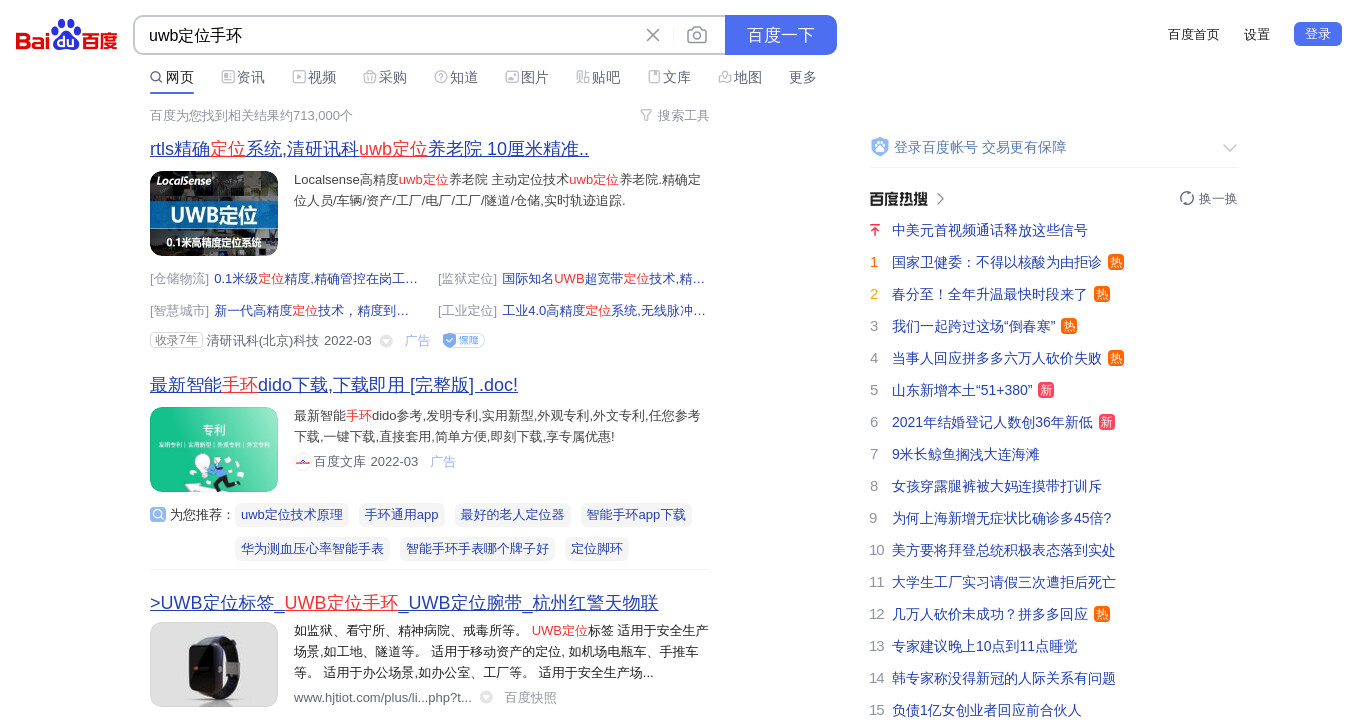This screenshot has height=728, width=1366.
Task: Open 新一代高精度定位技术 sublink
Action: click(x=312, y=311)
